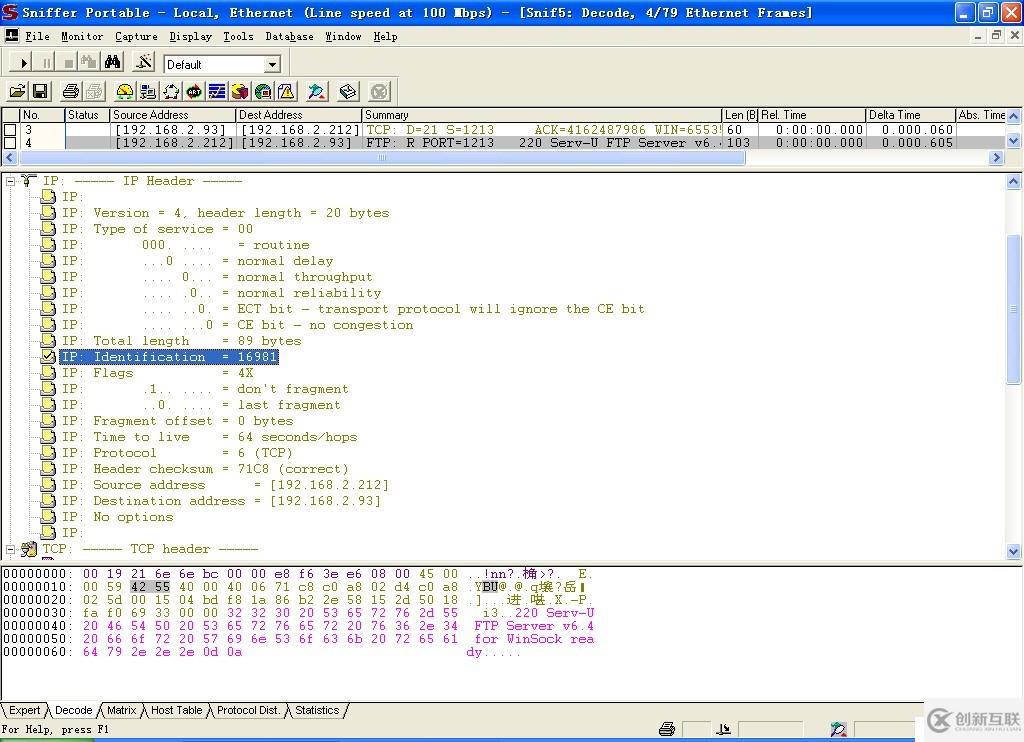Click the pause capture button

(x=46, y=63)
